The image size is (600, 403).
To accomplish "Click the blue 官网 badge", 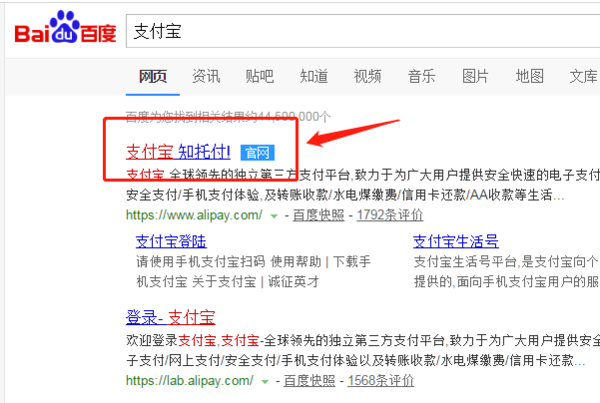I will click(x=258, y=153).
